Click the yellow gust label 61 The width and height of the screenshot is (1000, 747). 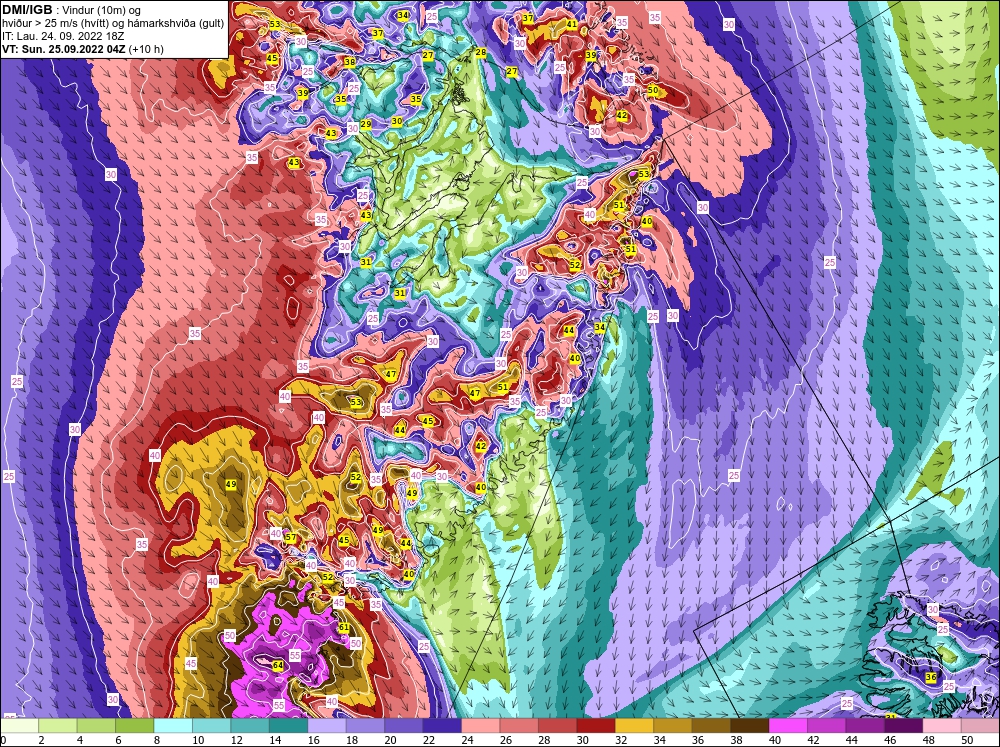click(344, 627)
